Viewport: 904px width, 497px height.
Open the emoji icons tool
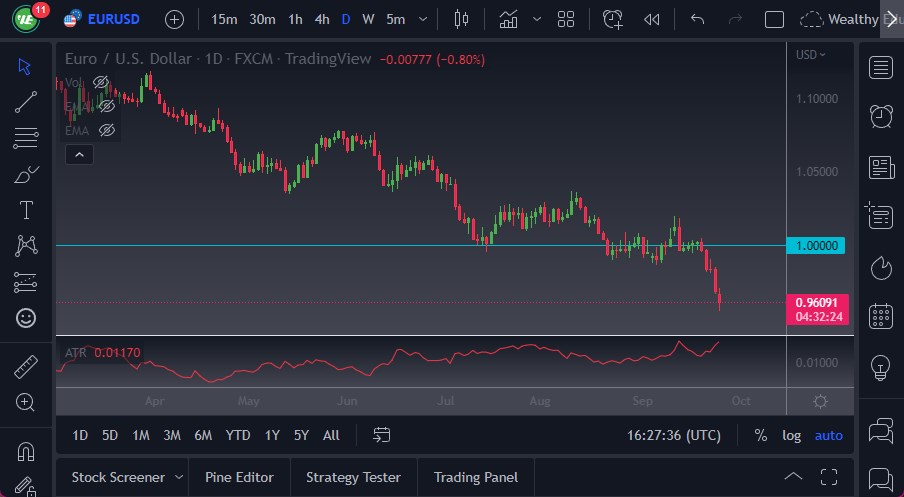(26, 318)
